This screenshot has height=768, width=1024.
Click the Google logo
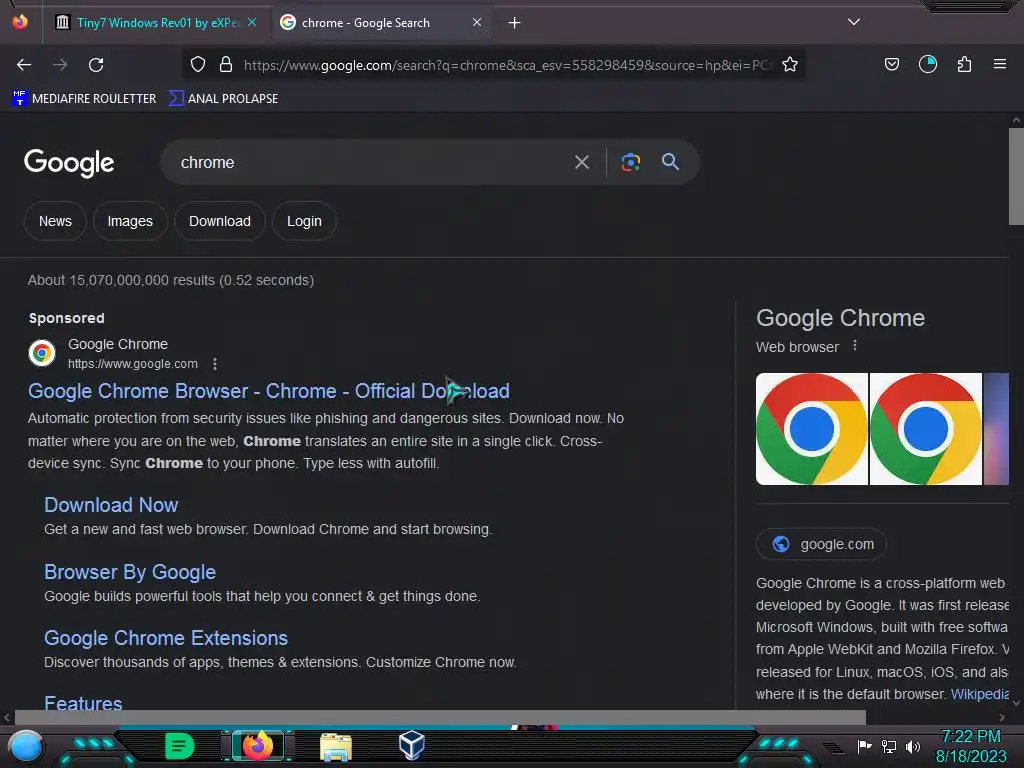point(69,163)
